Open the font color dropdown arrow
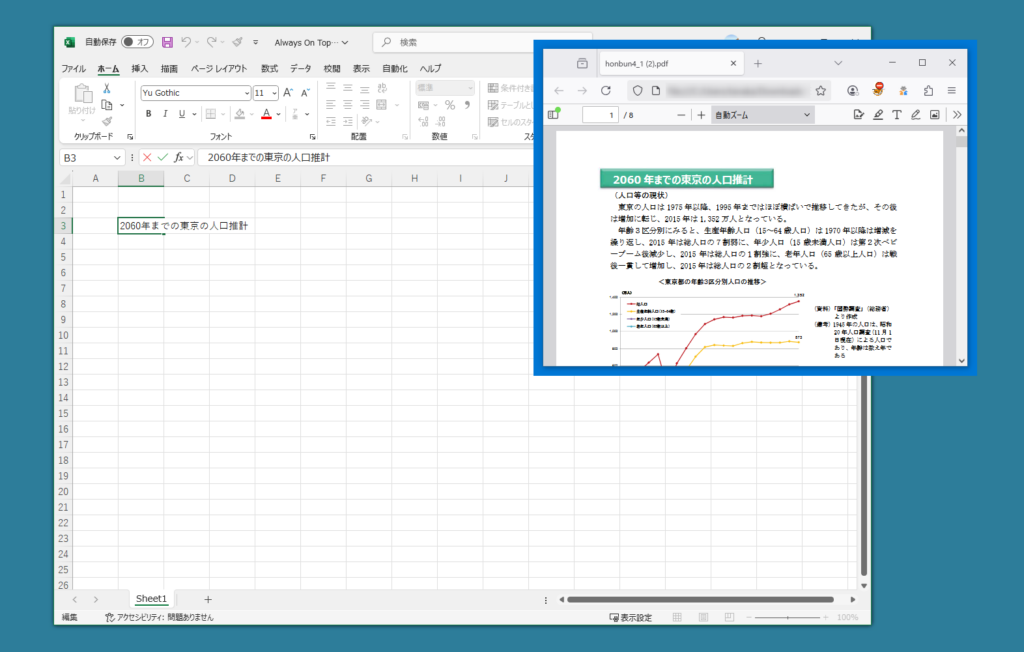This screenshot has height=652, width=1024. (x=278, y=114)
